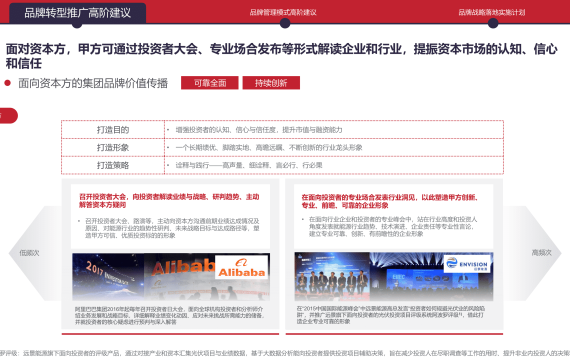The height and width of the screenshot is (360, 570).
Task: Click the Envision logo image
Action: (x=467, y=264)
